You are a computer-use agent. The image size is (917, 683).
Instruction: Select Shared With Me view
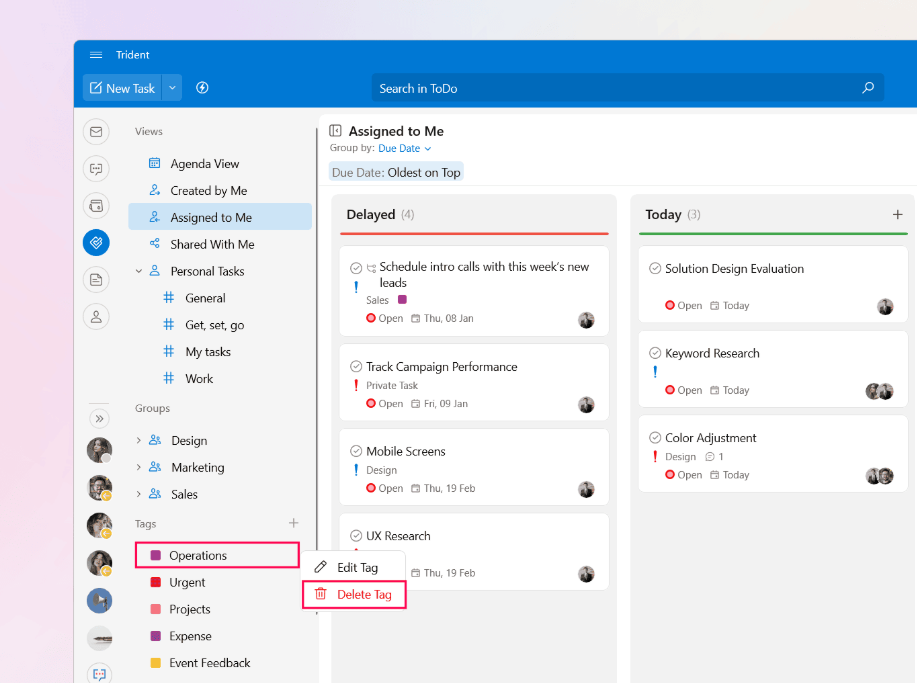coord(220,244)
